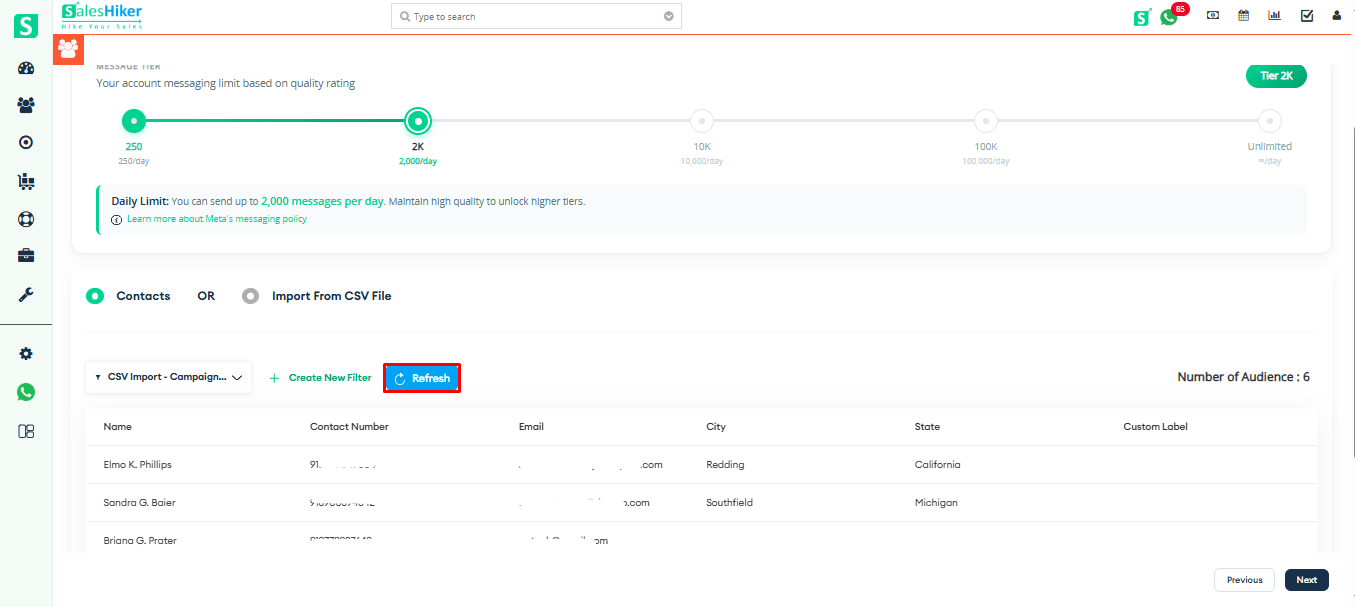1355x607 pixels.
Task: Click the target circle icon in sidebar
Action: pos(26,143)
